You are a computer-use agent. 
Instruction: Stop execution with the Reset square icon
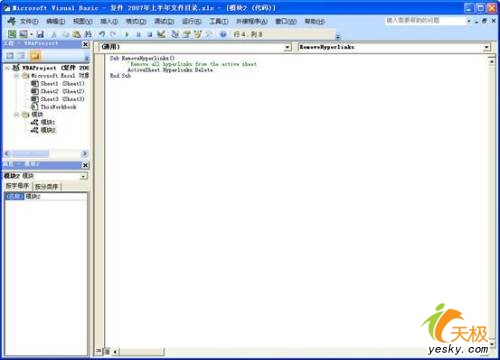point(150,34)
